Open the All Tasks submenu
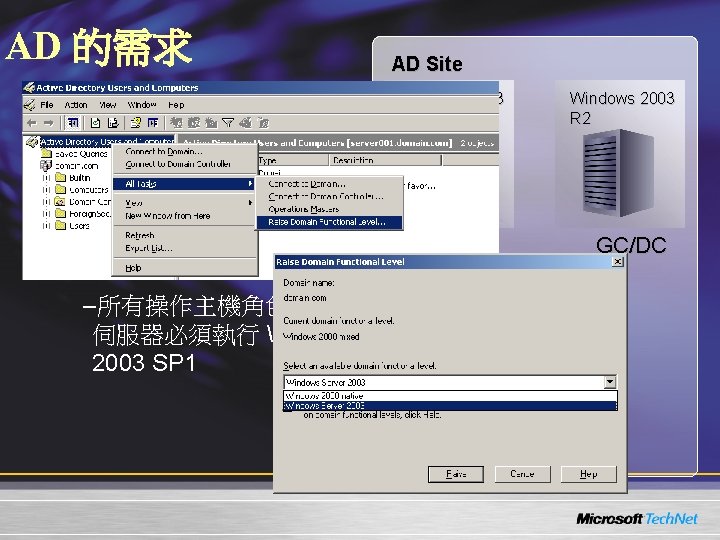Screen dimensions: 720x540 pos(185,184)
